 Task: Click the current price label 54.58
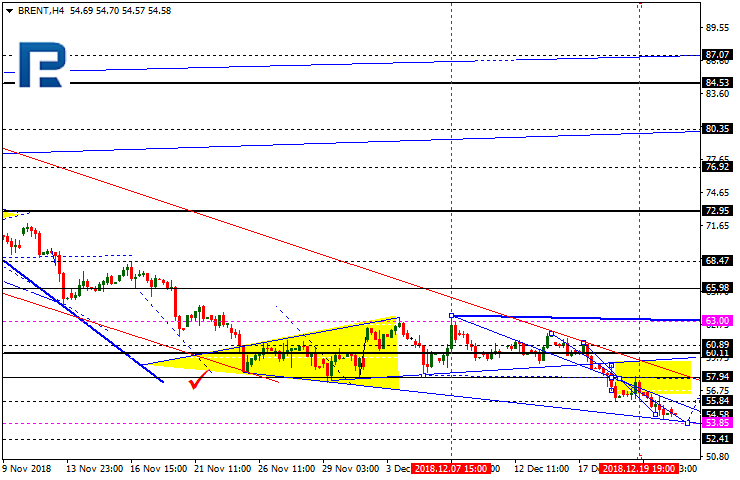click(718, 413)
